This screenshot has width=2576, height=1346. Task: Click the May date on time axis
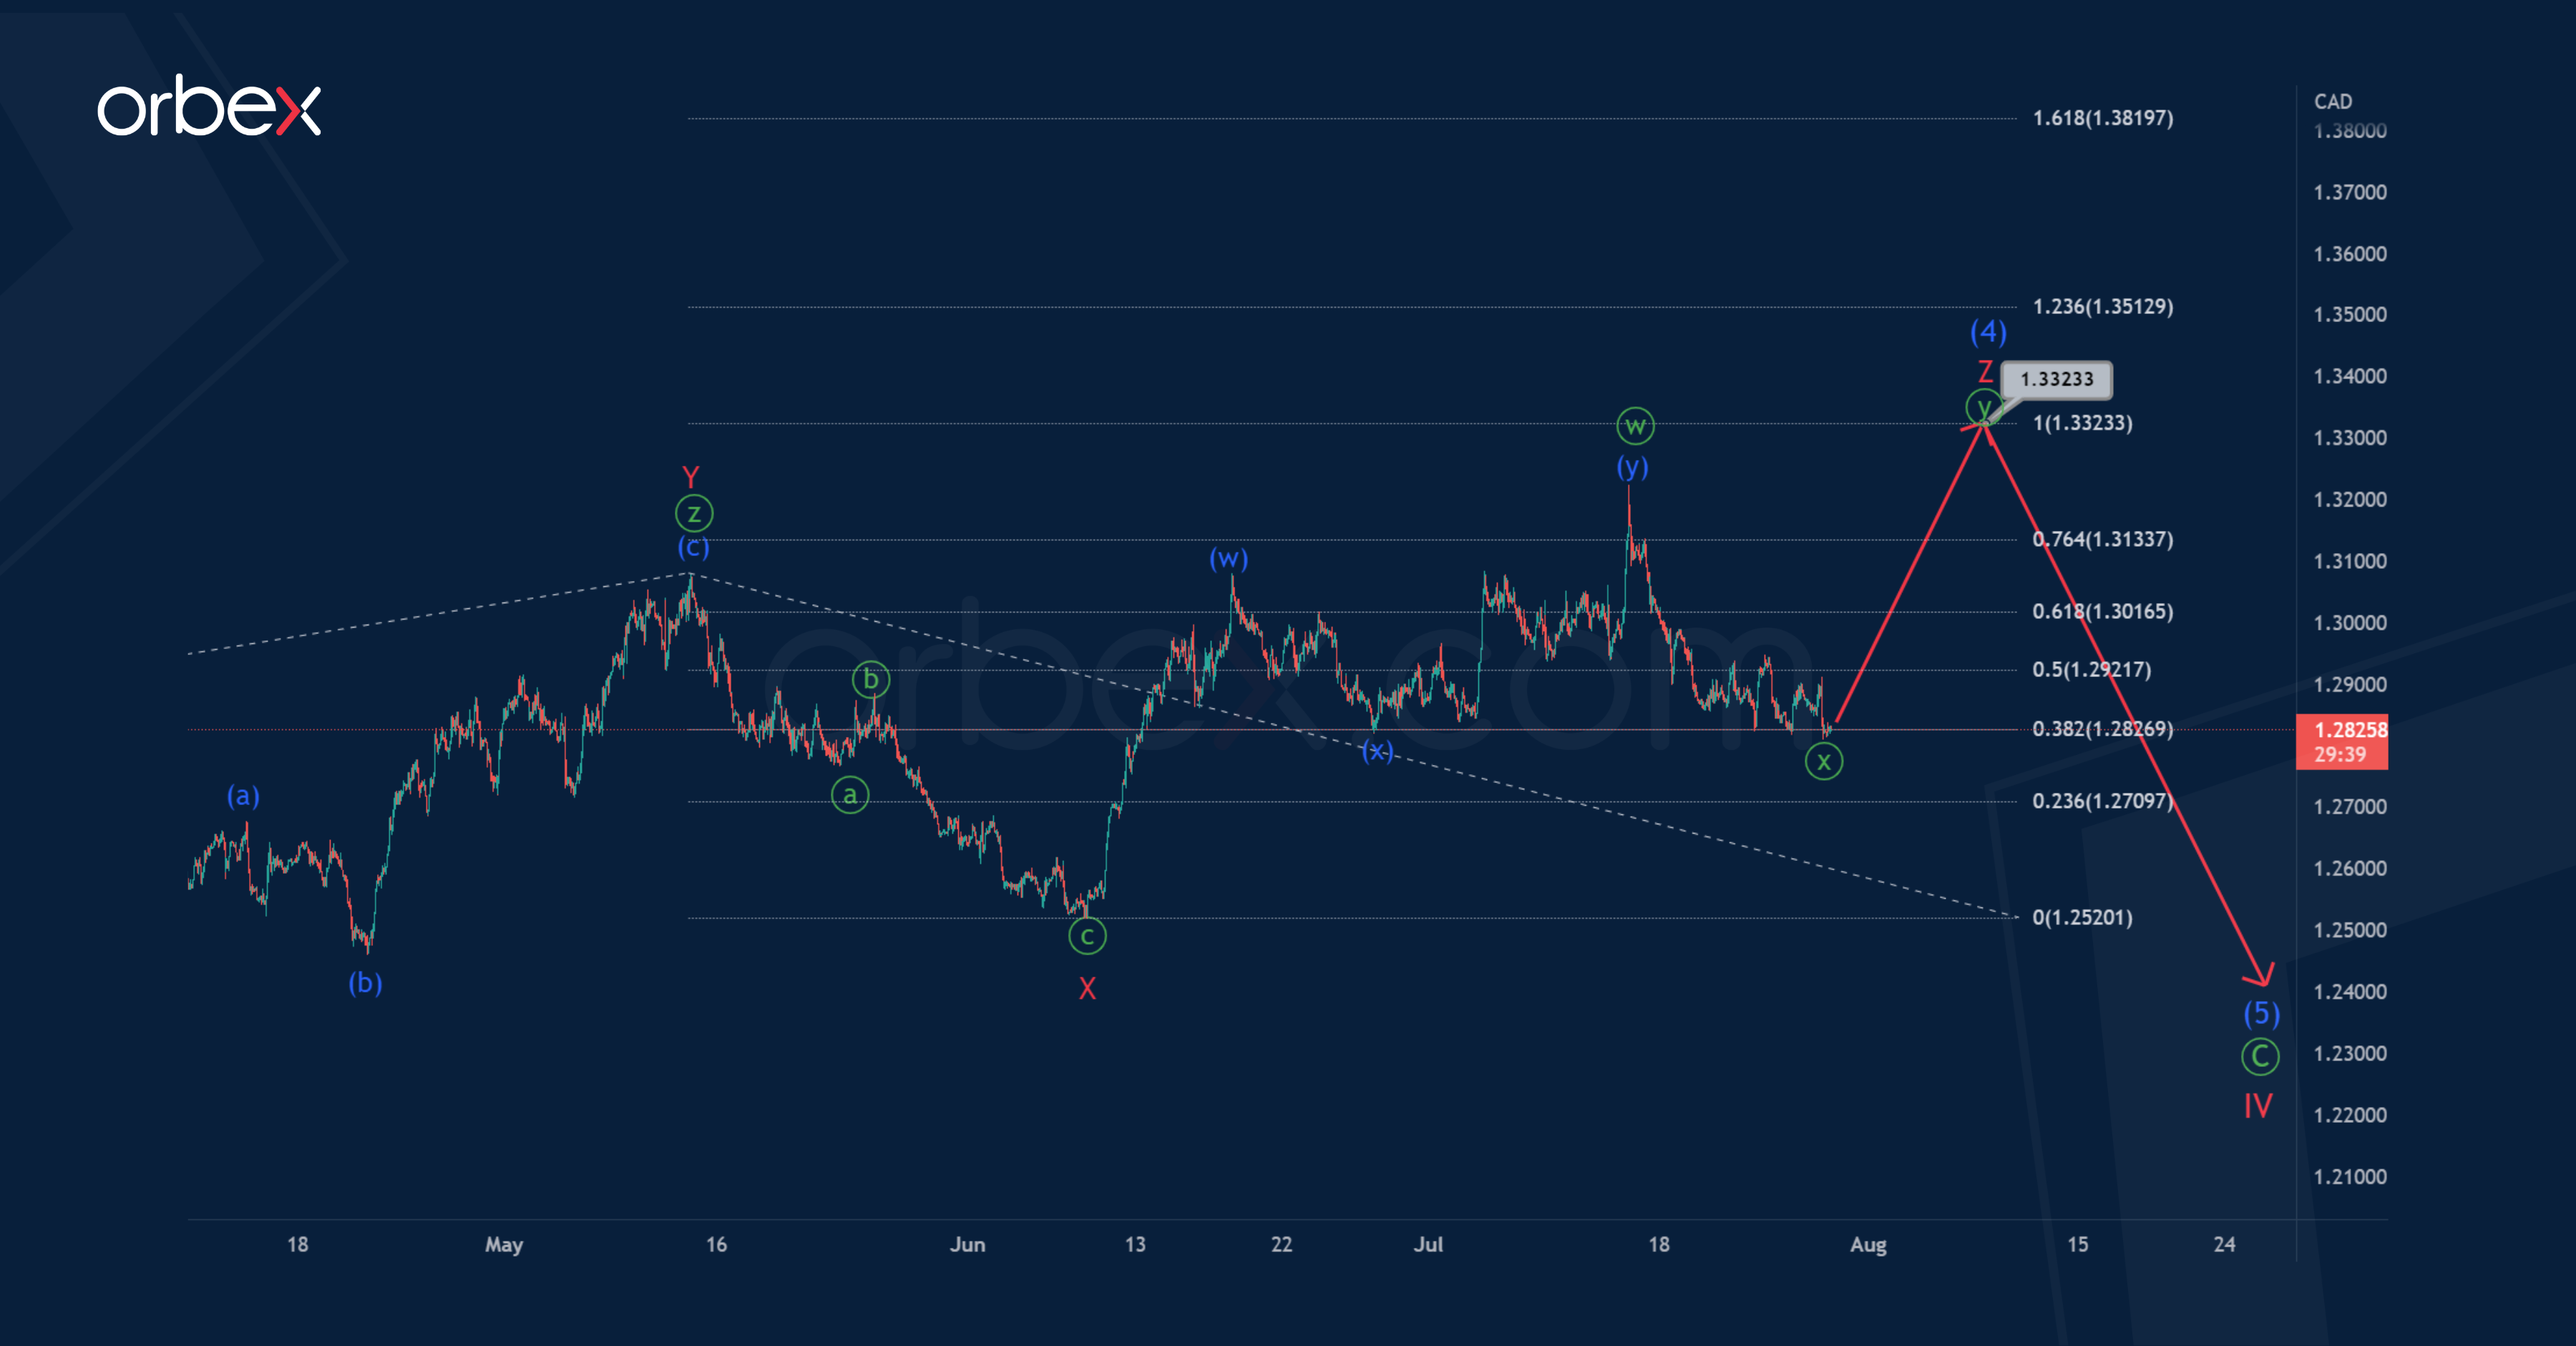point(503,1244)
